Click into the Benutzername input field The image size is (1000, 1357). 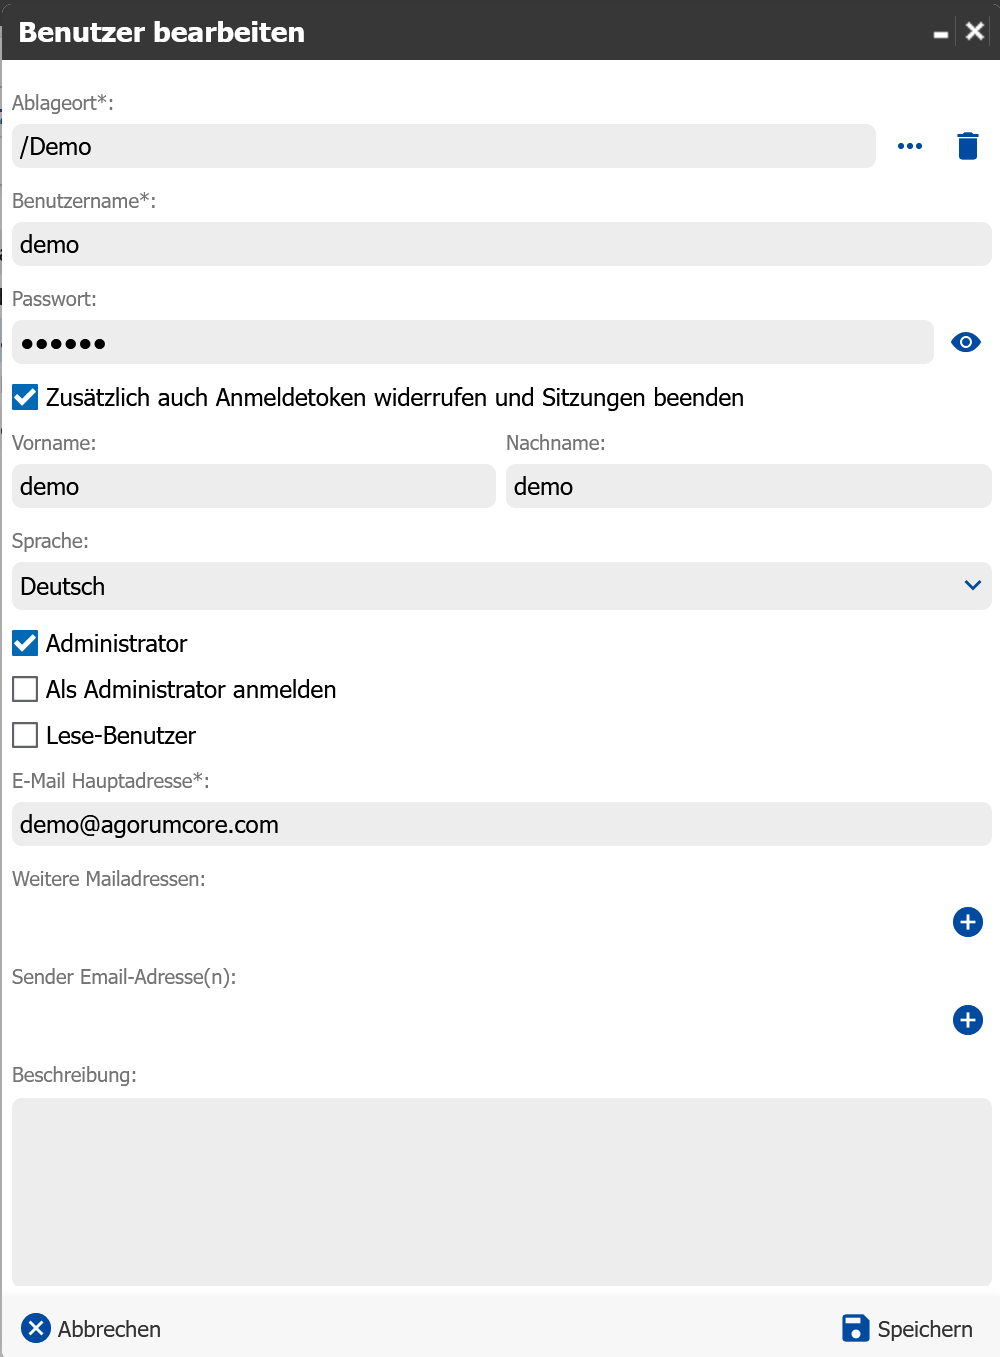coord(500,244)
